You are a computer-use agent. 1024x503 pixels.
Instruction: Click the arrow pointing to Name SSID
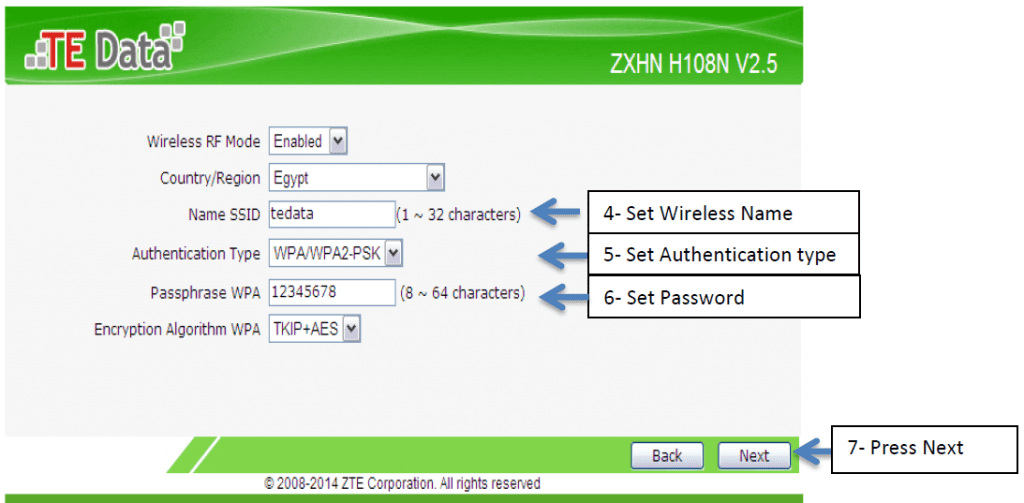point(556,212)
